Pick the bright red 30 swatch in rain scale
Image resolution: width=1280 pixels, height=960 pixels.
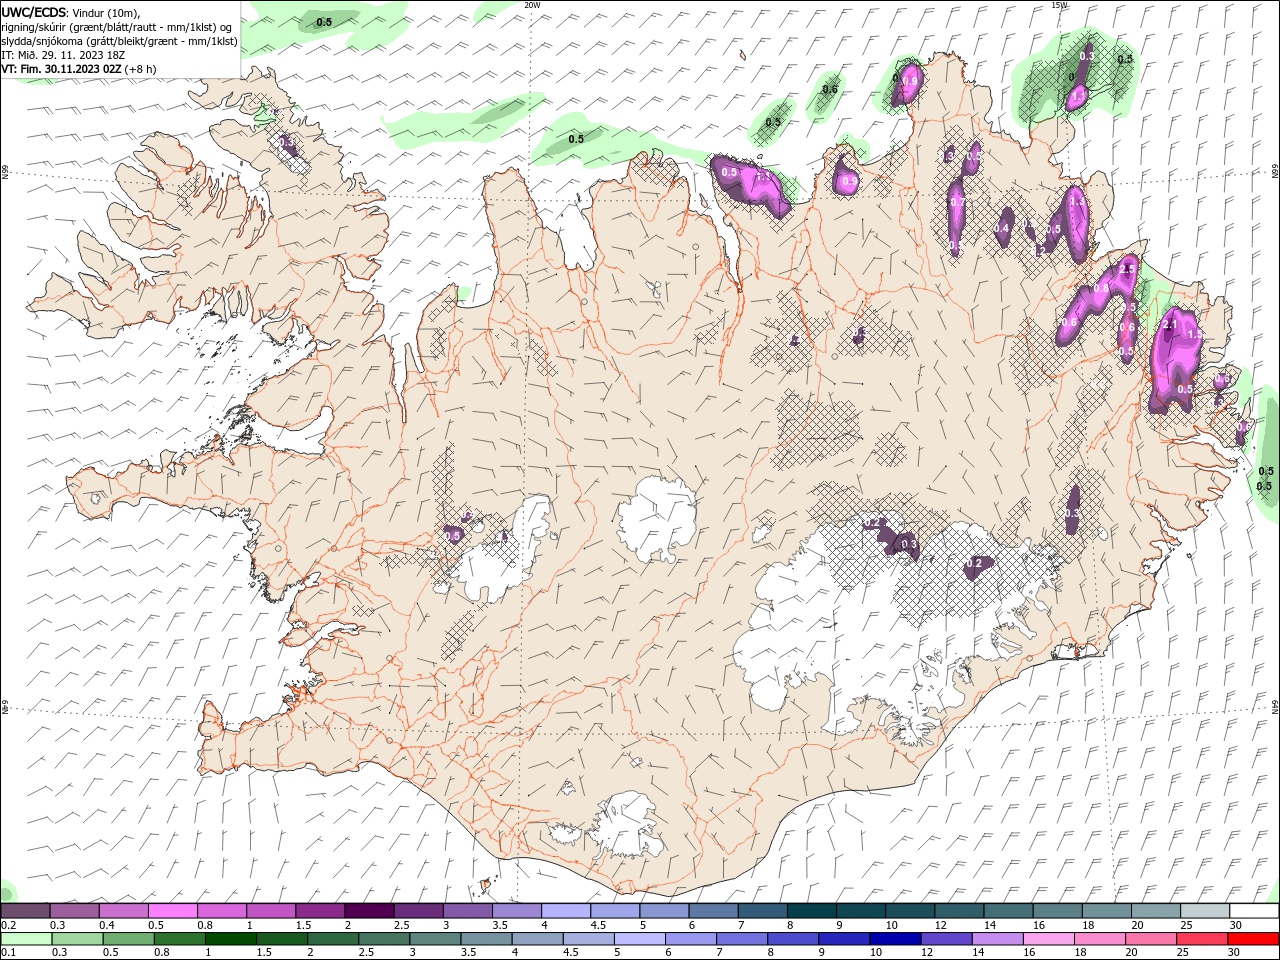tap(1253, 939)
